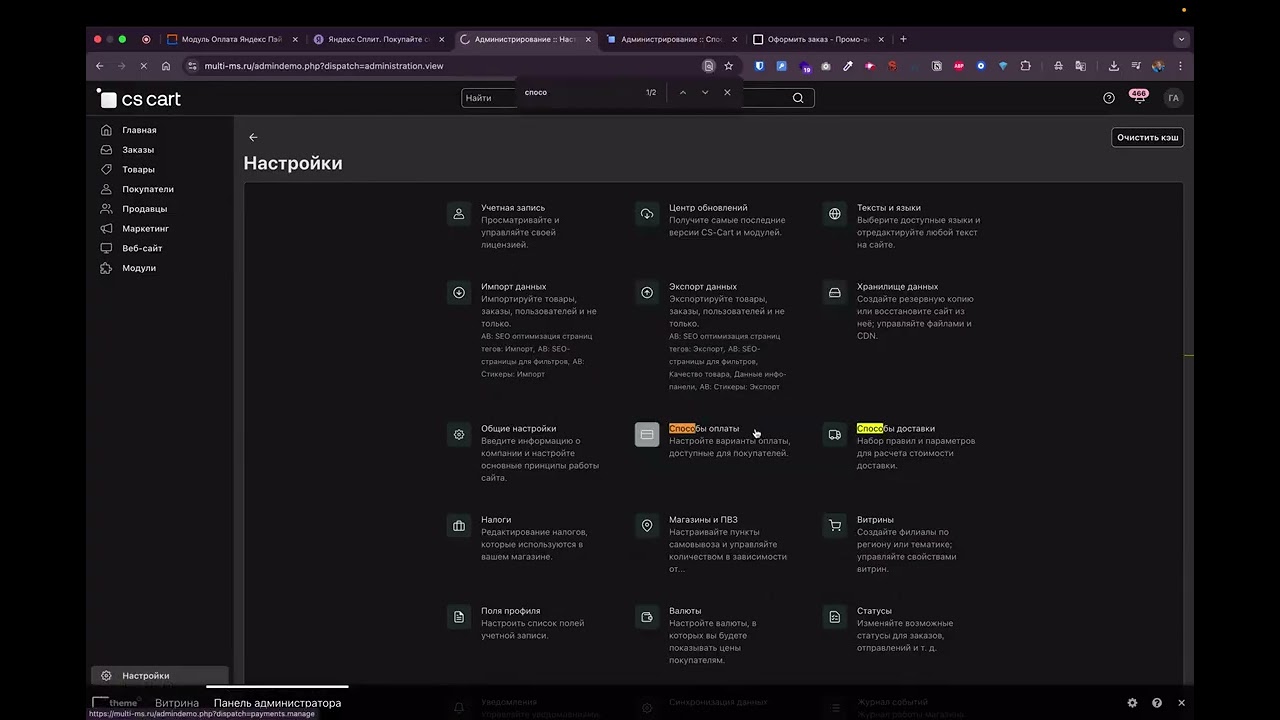Click the Импорт данных icon

(x=459, y=293)
